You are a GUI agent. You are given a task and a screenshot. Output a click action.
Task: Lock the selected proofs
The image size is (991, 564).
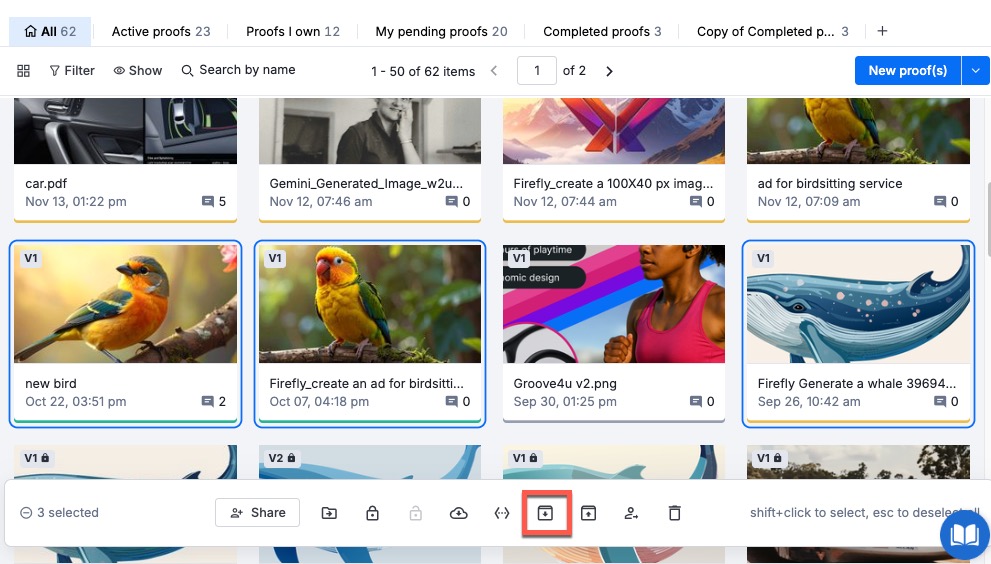tap(372, 513)
